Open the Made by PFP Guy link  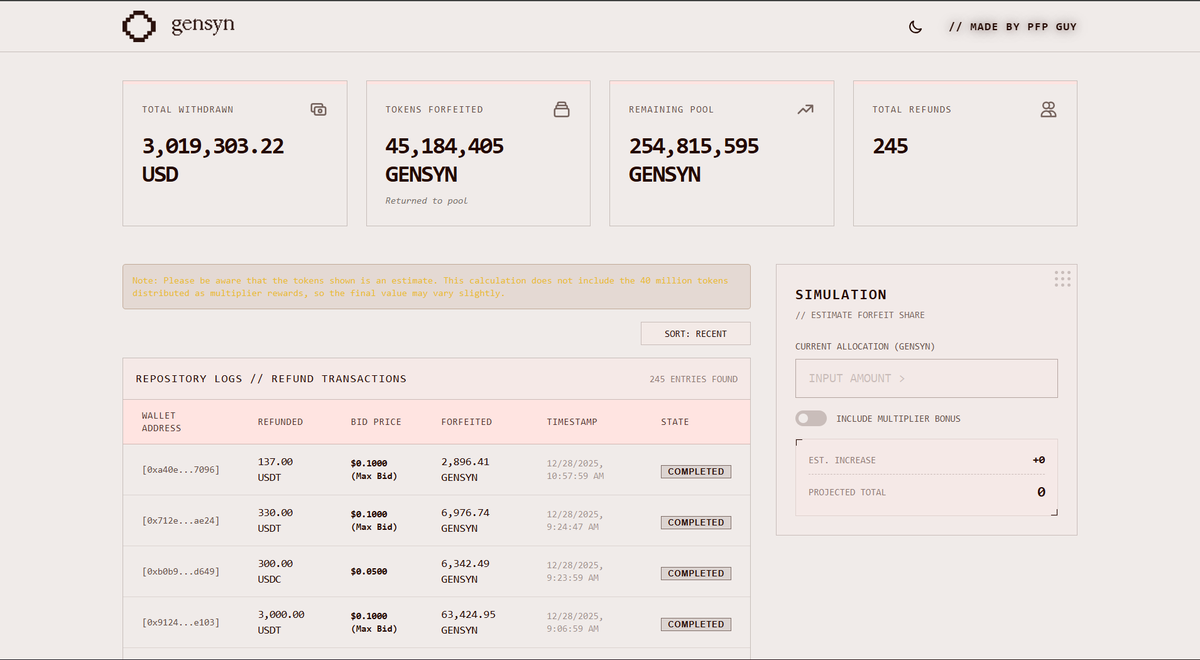coord(1013,27)
